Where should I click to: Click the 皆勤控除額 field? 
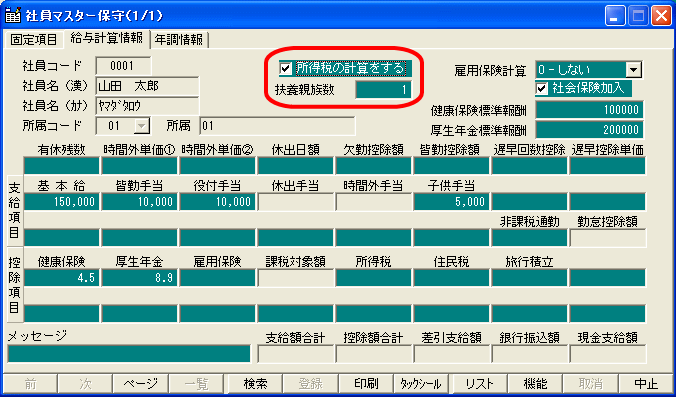451,166
